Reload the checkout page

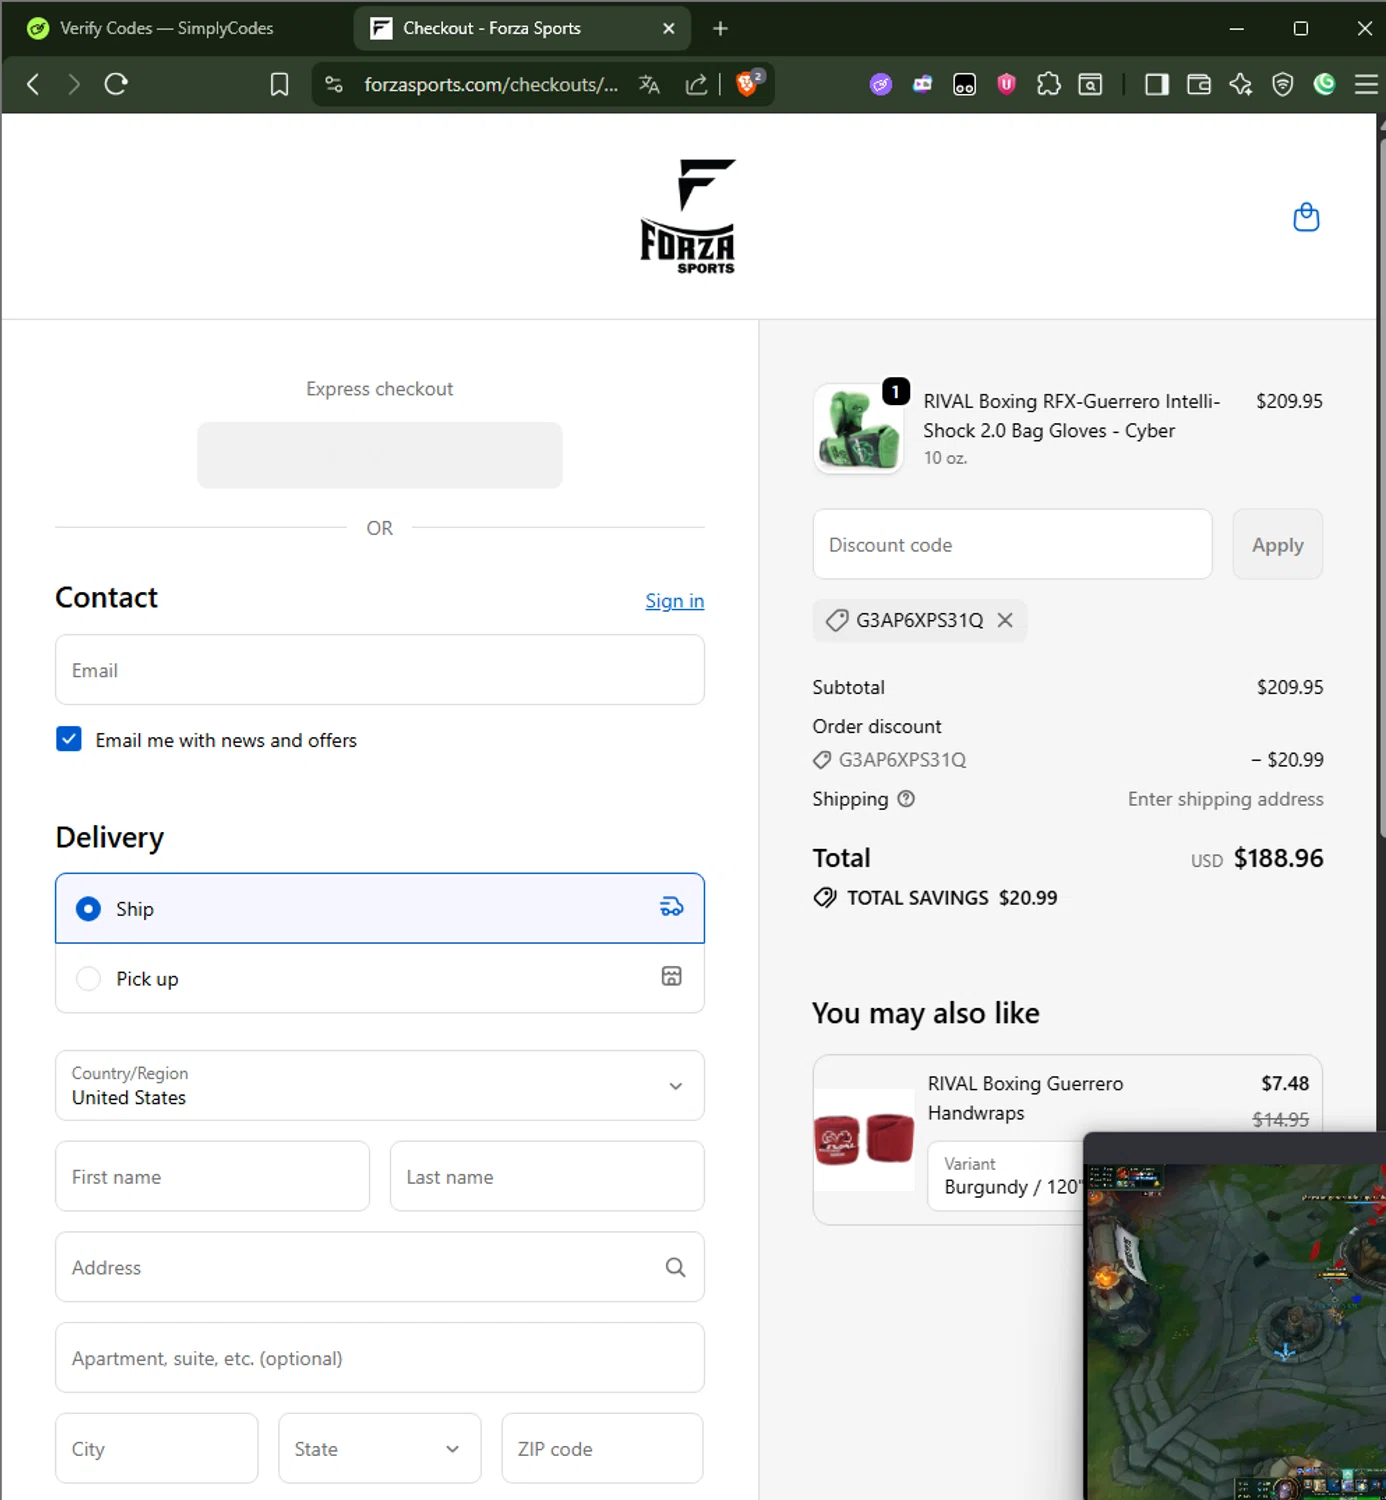(x=116, y=85)
